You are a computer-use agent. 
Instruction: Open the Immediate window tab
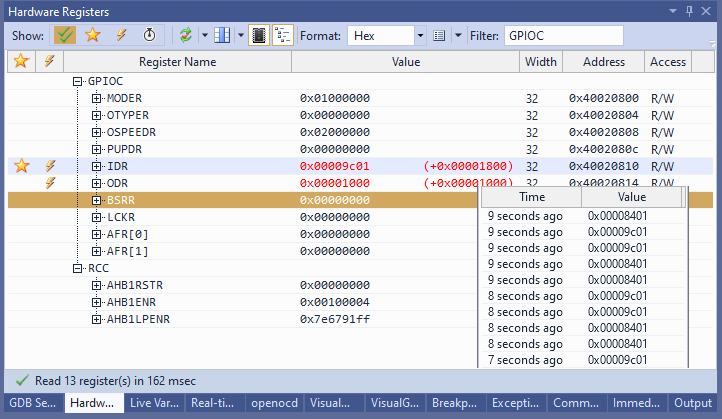(636, 403)
